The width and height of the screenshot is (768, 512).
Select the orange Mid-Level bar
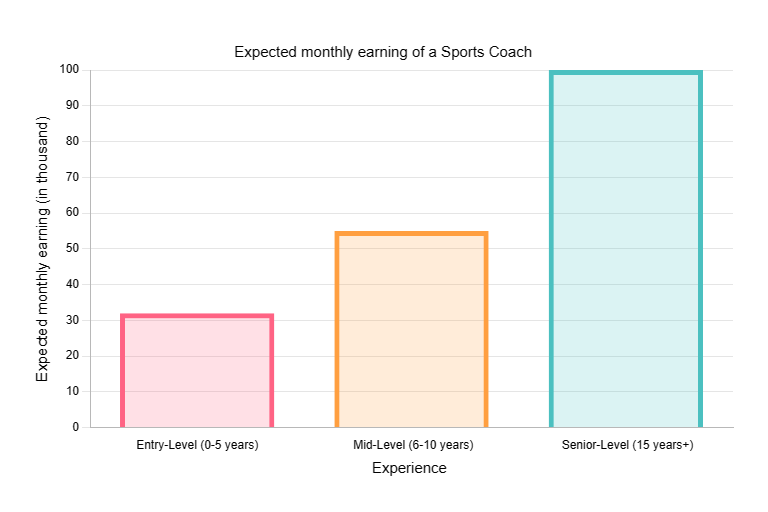(411, 330)
